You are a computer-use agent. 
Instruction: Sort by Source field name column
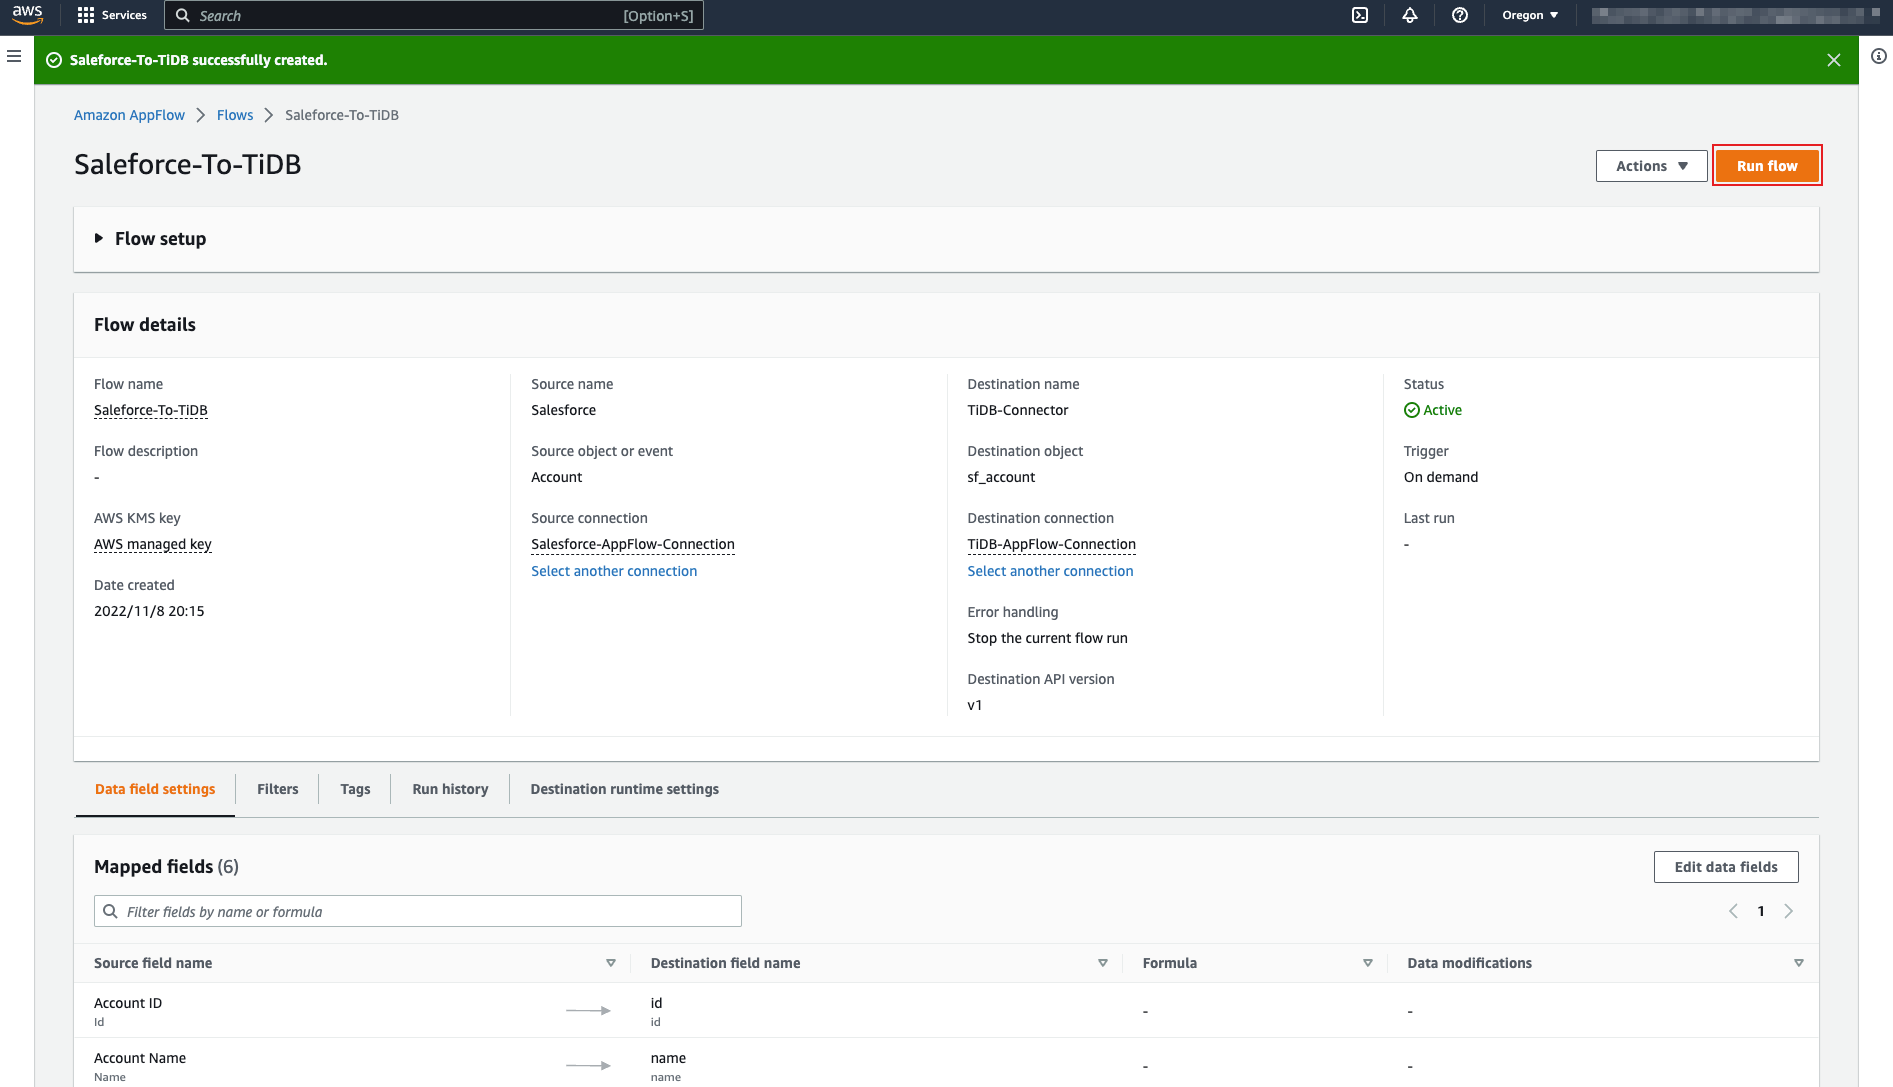point(610,963)
